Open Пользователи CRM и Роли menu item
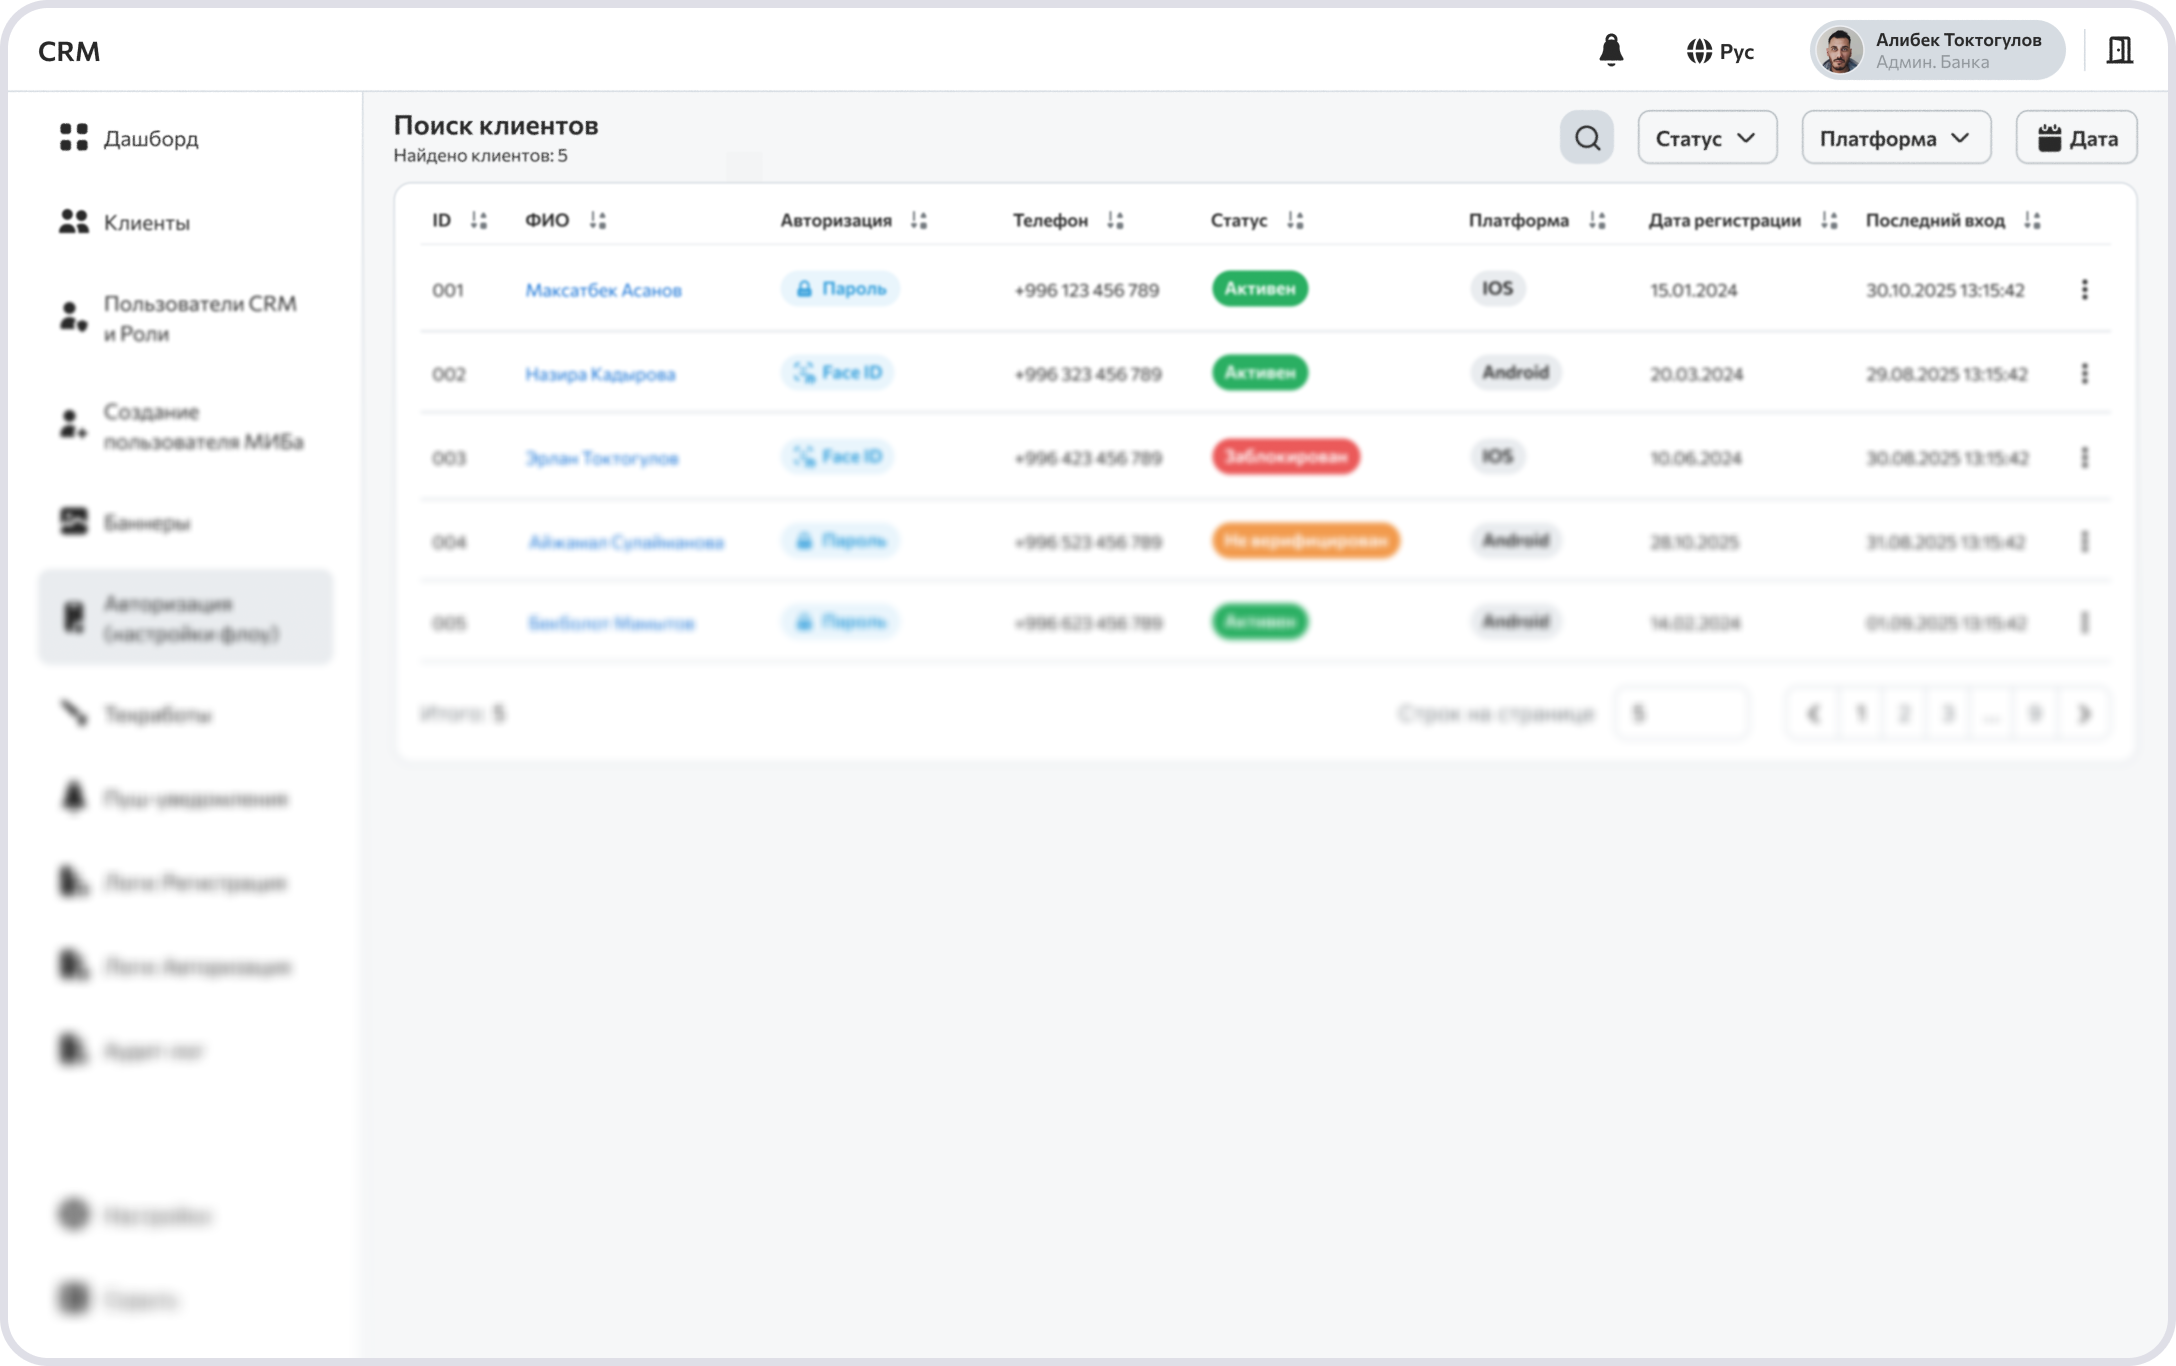Viewport: 2176px width, 1366px height. coord(199,318)
